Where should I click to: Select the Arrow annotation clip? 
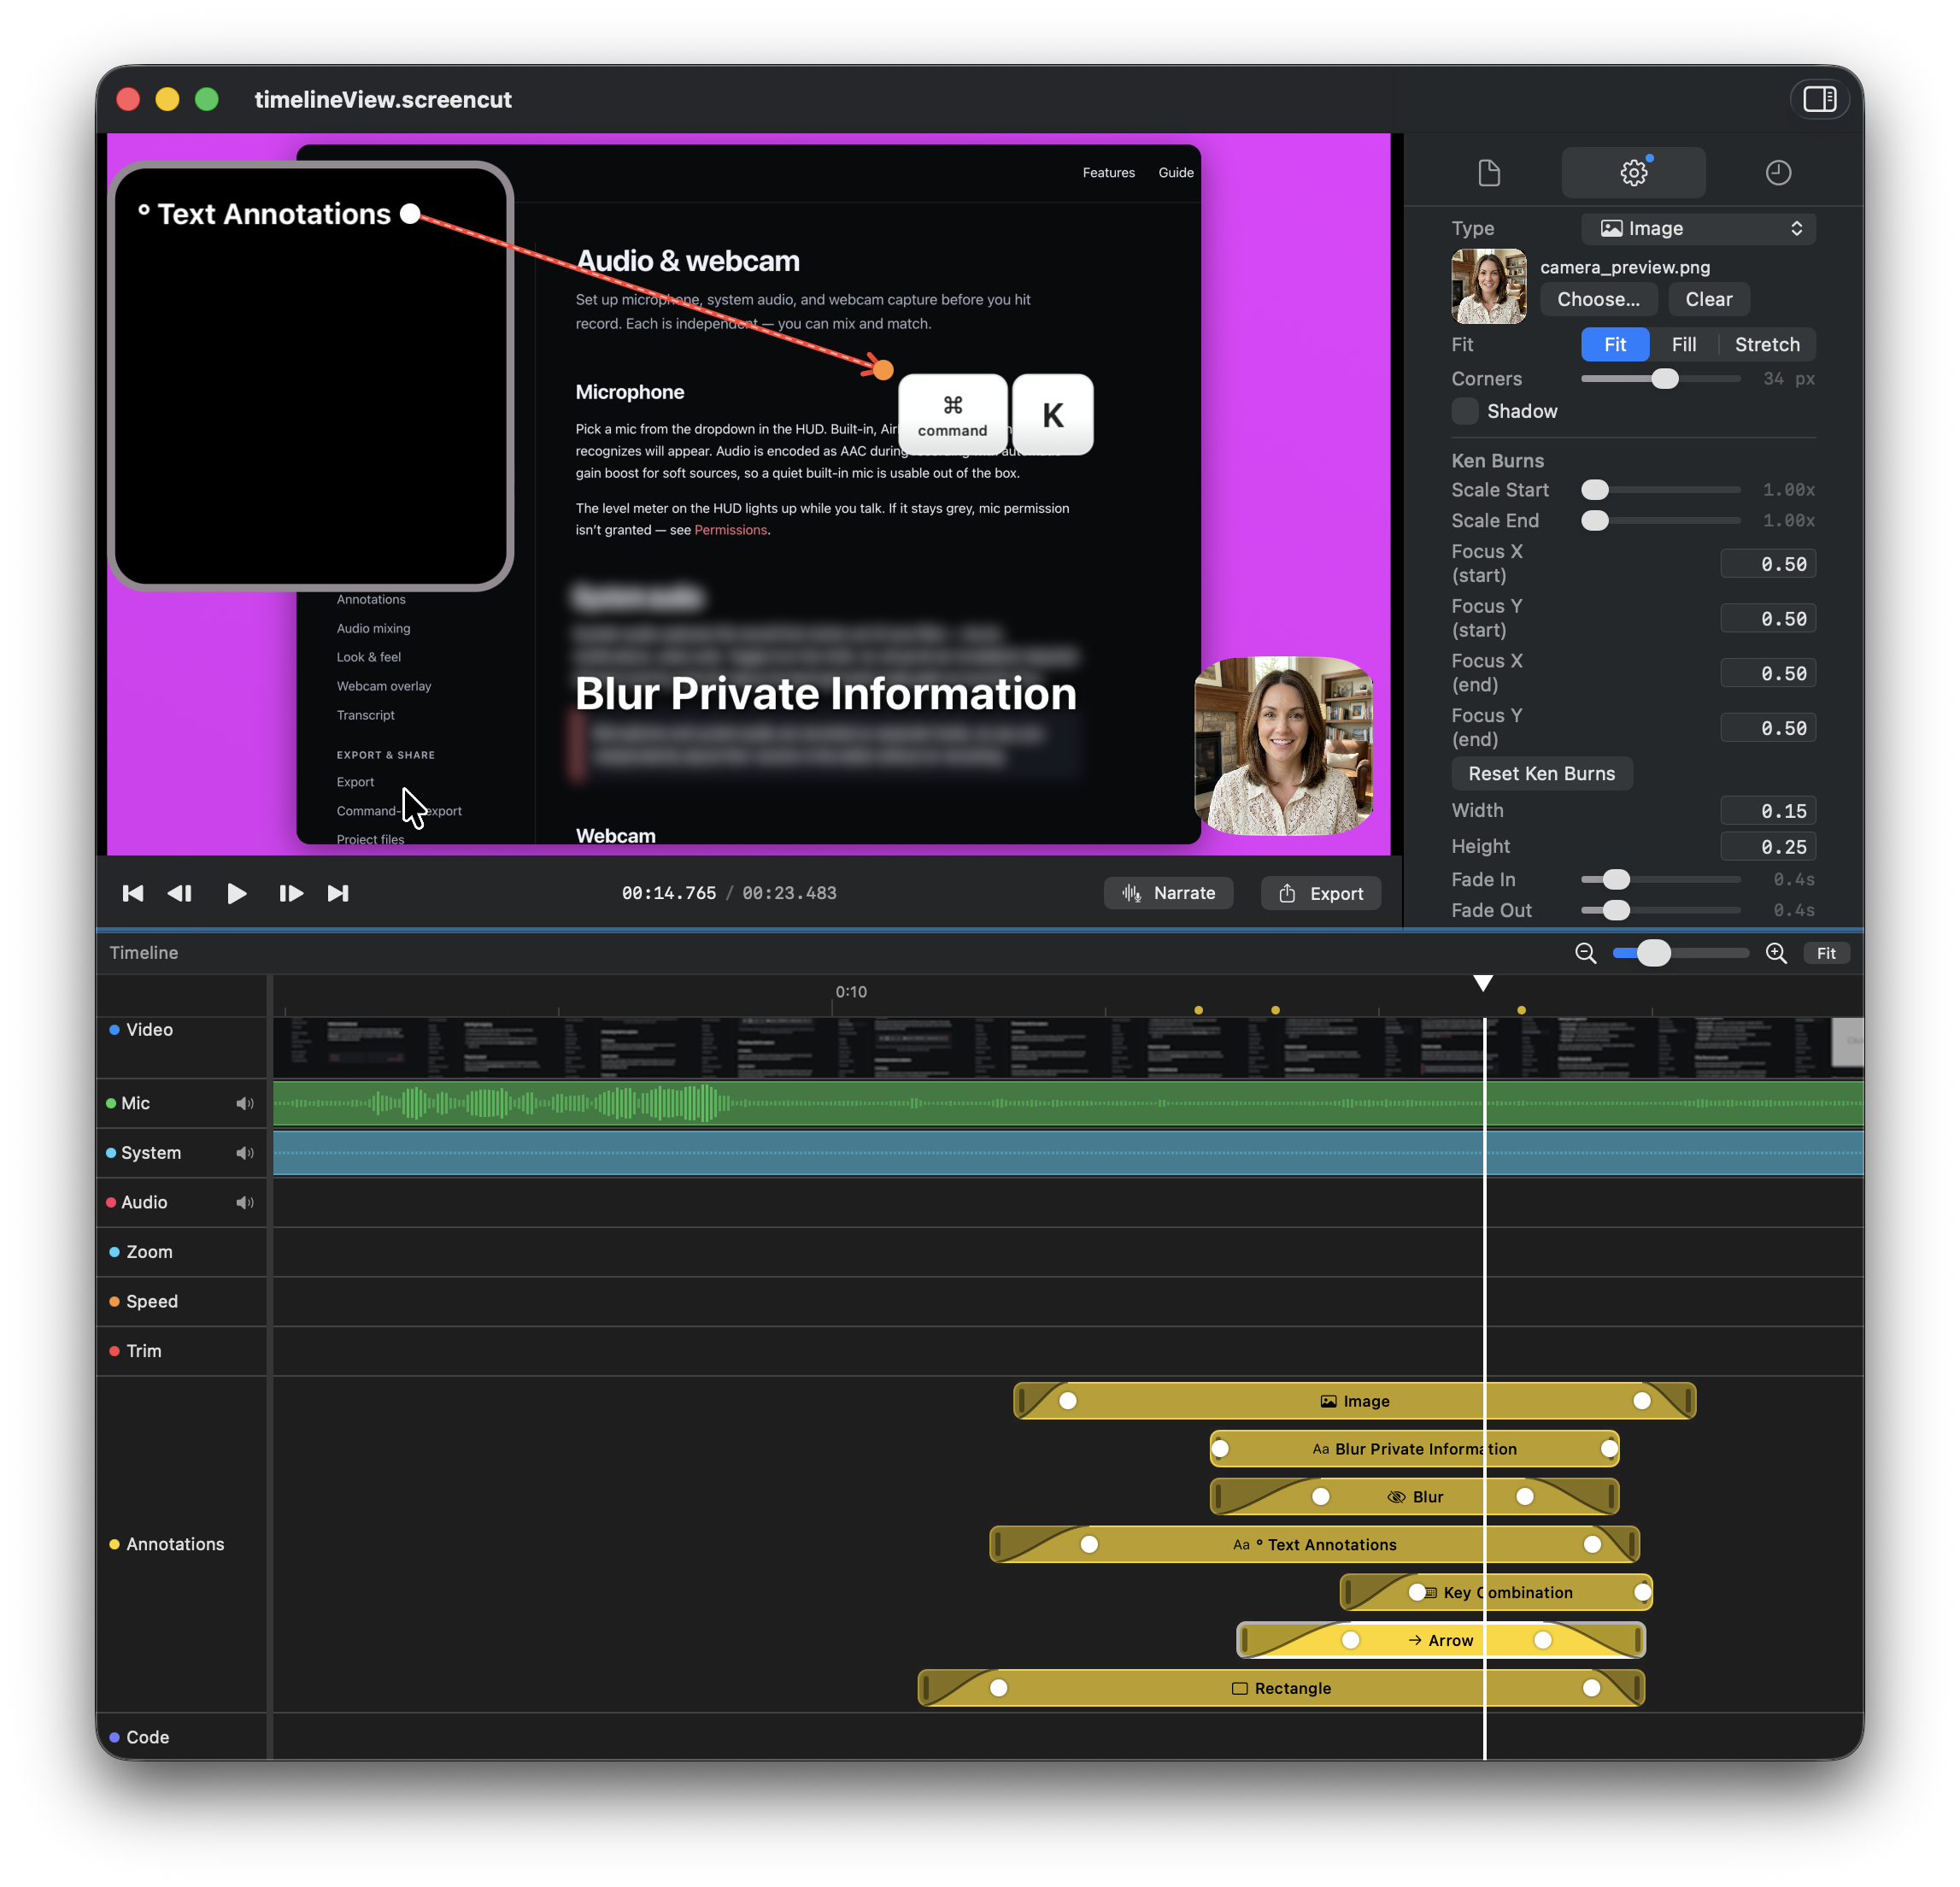[x=1440, y=1640]
